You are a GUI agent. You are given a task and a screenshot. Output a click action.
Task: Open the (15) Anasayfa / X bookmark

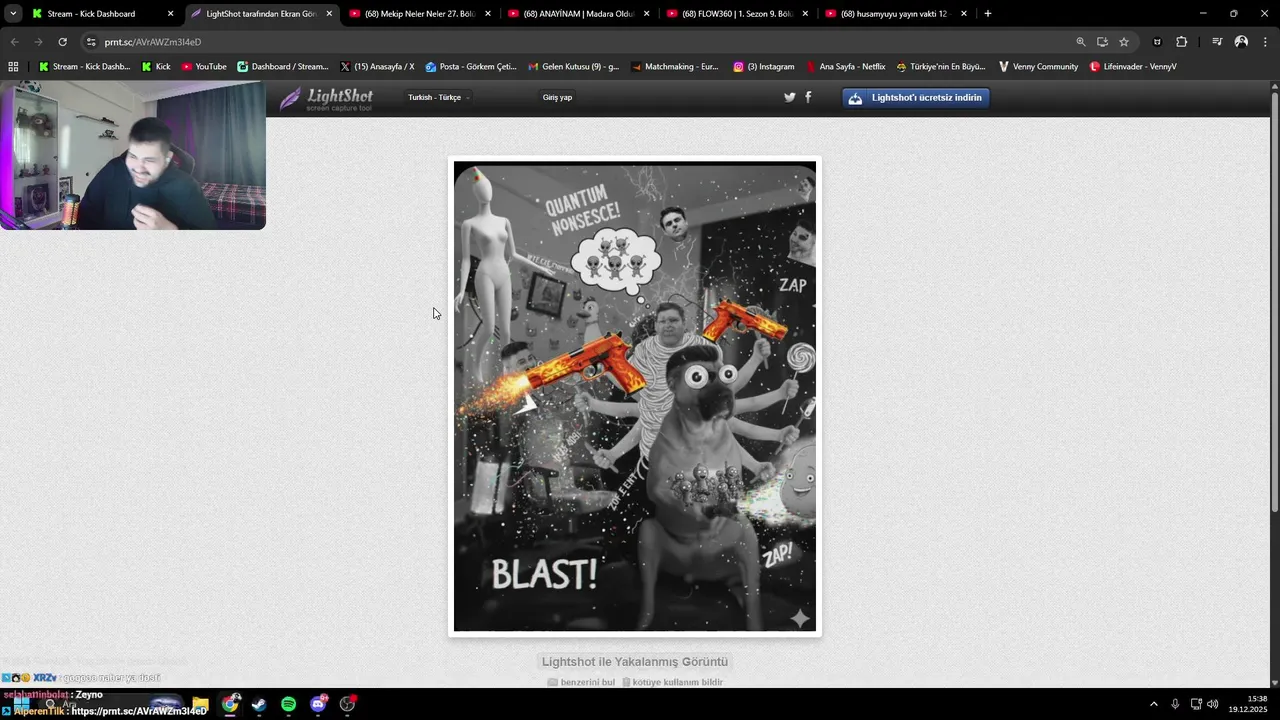377,67
